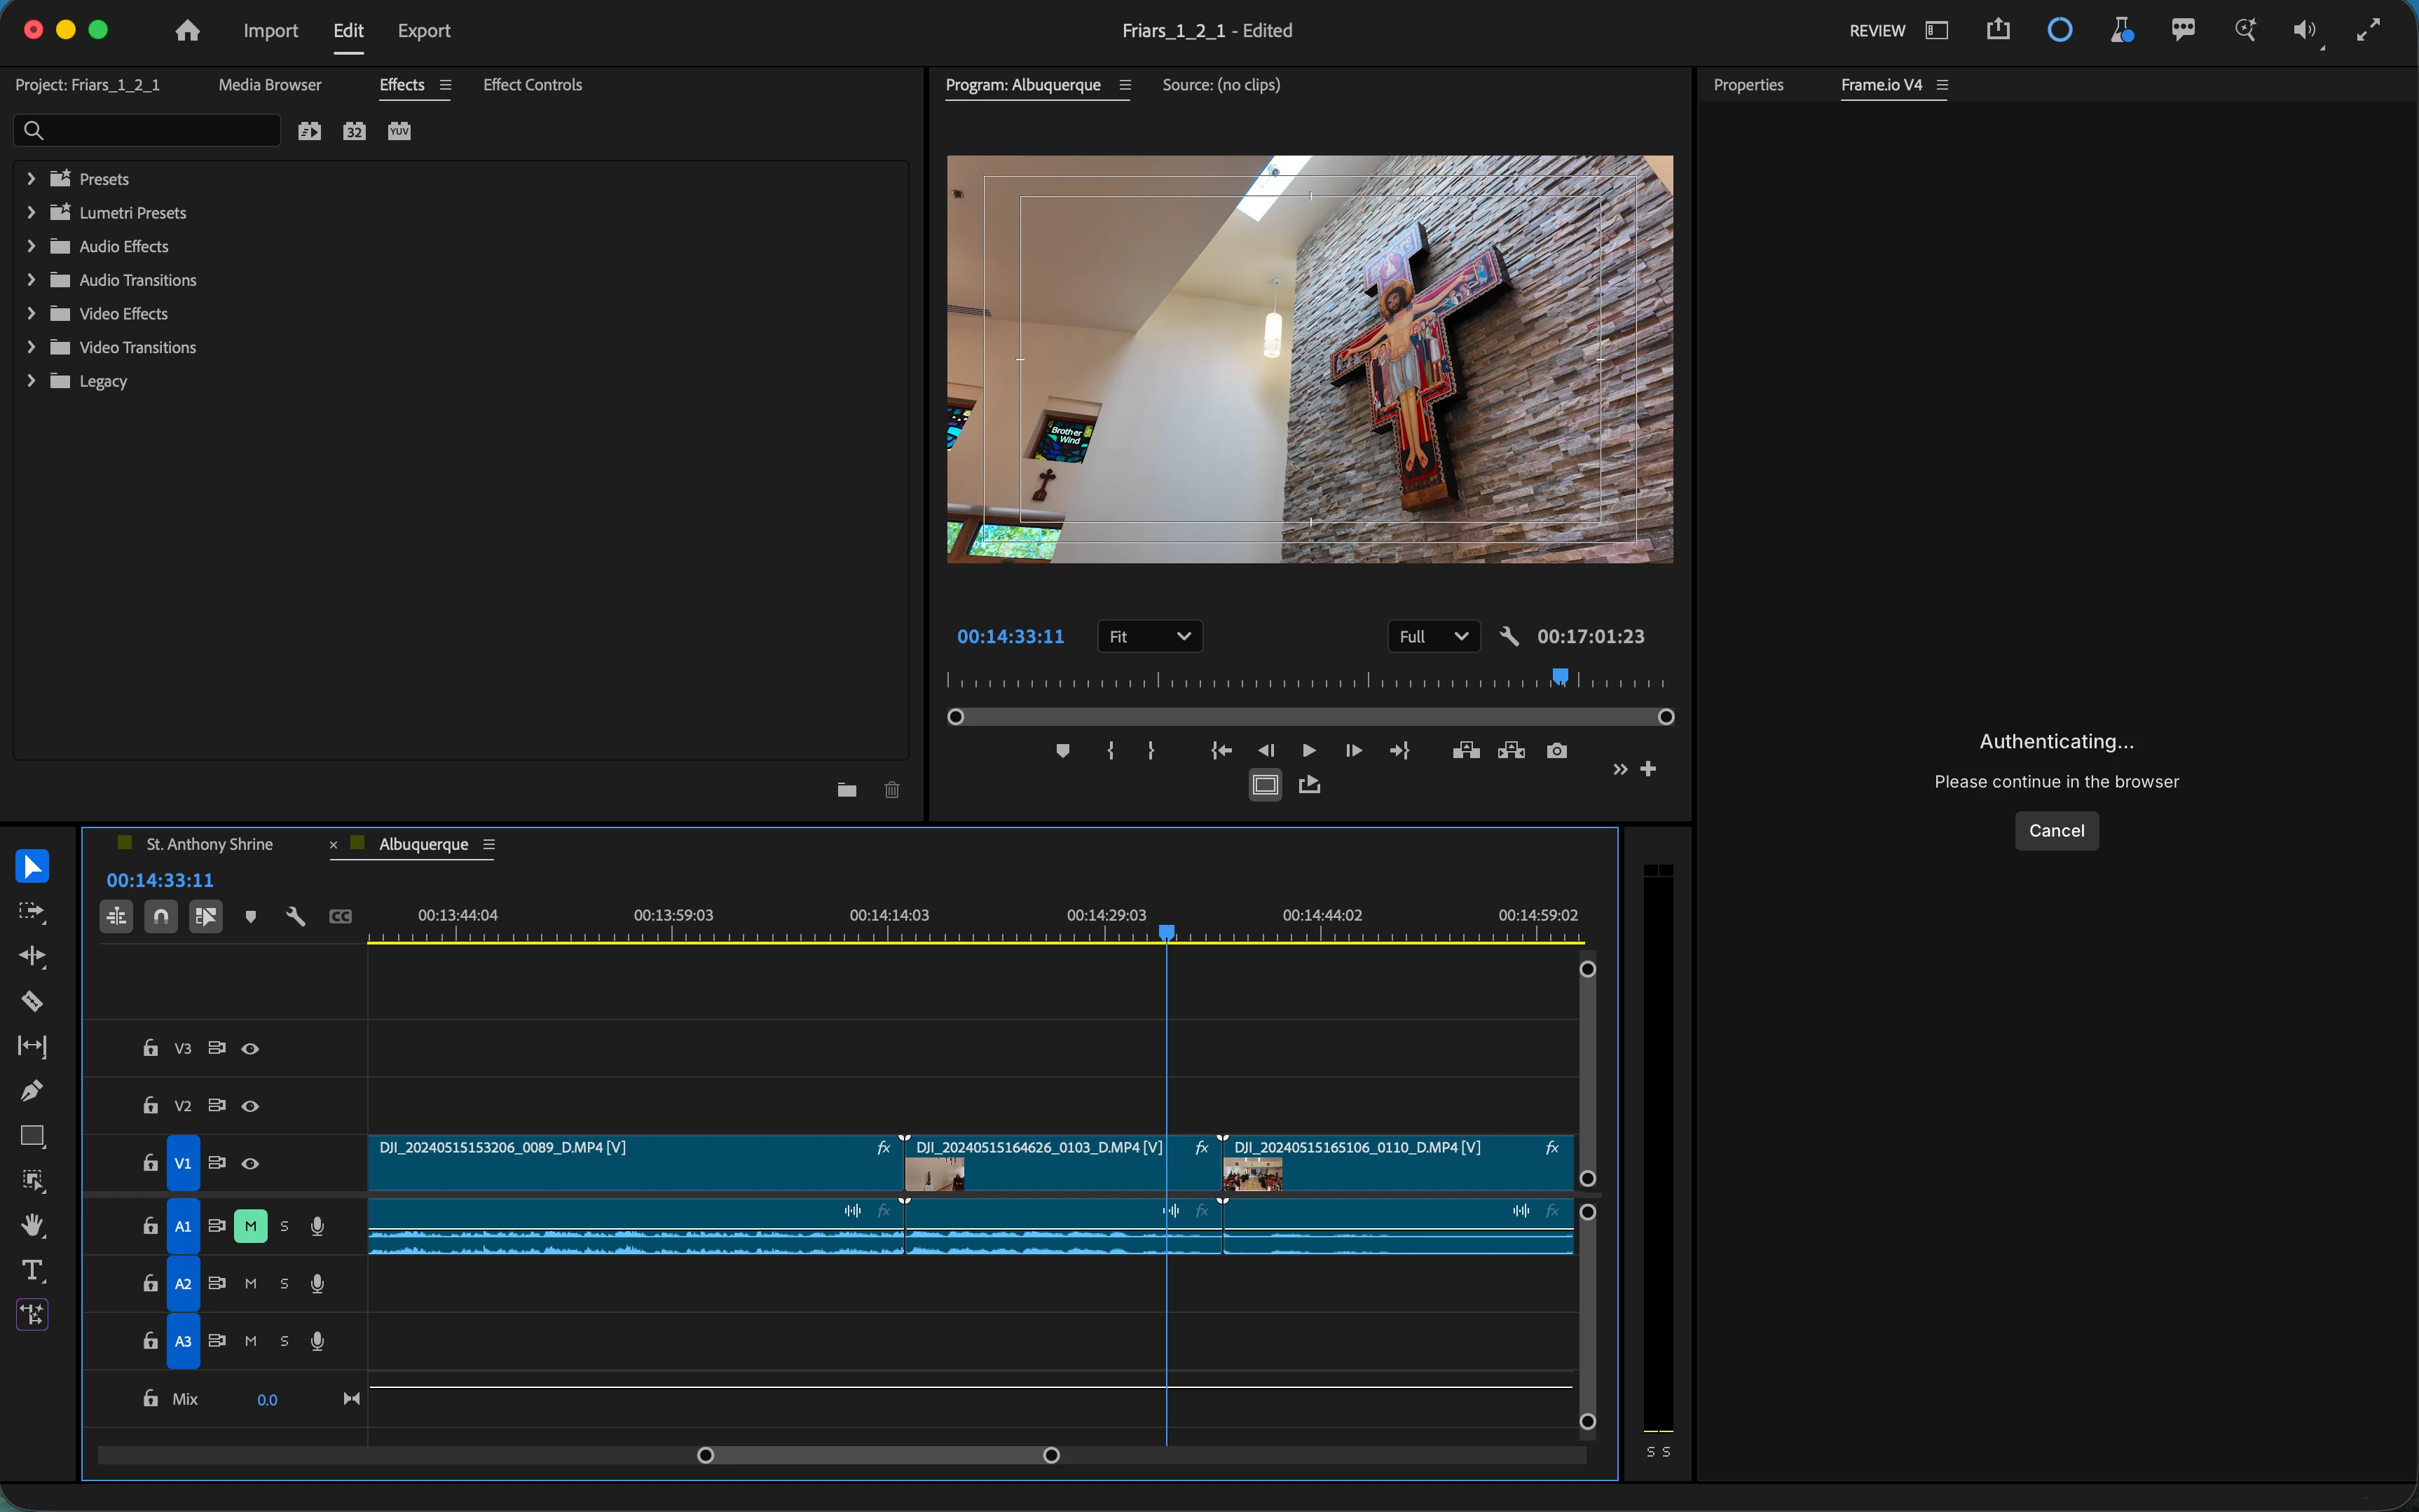Cancel the Frame.io authentication

[x=2056, y=831]
